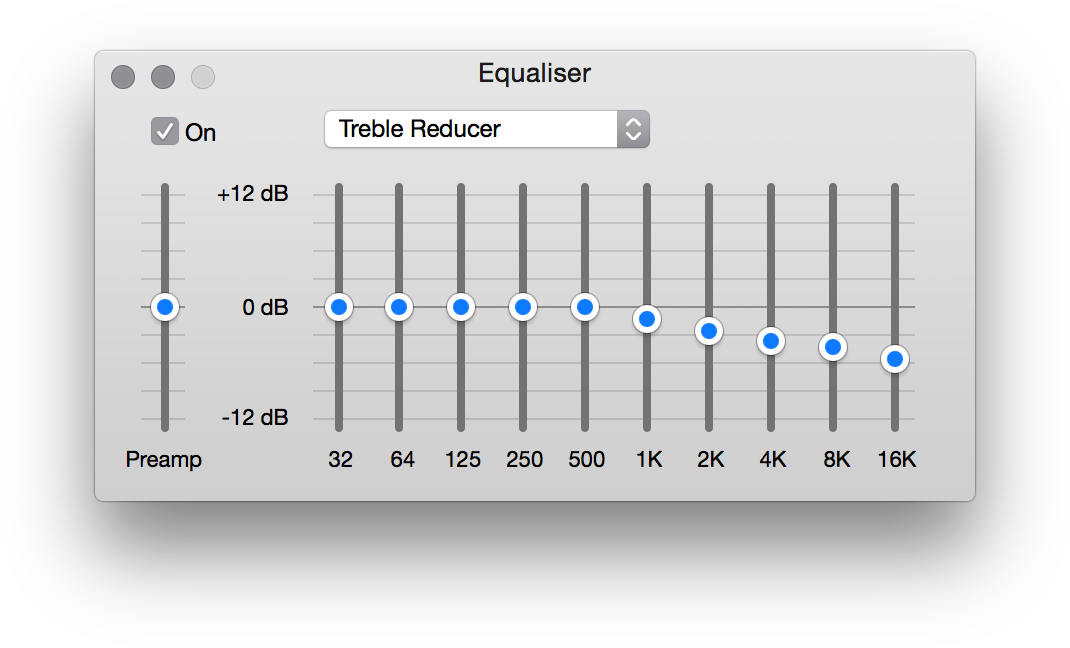1070x648 pixels.
Task: Click the 2K frequency label
Action: tap(710, 459)
